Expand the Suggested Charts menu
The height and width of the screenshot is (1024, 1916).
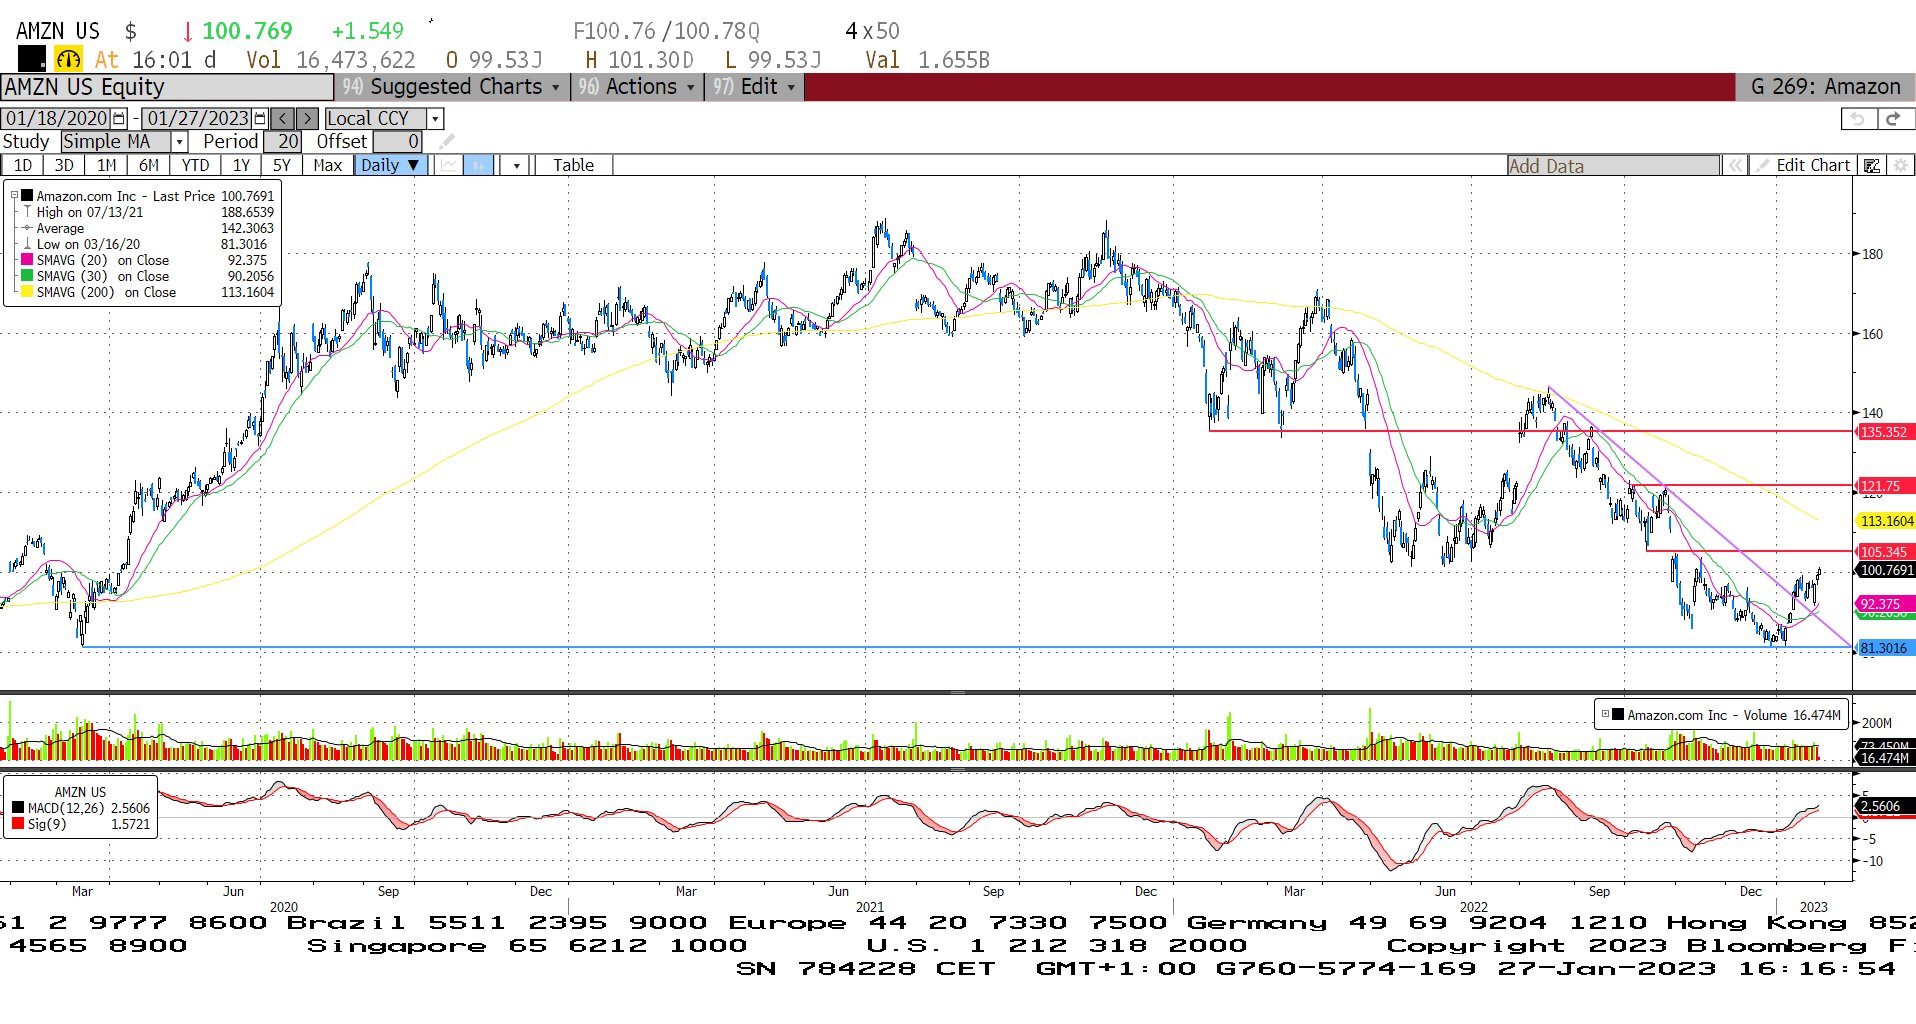[452, 87]
